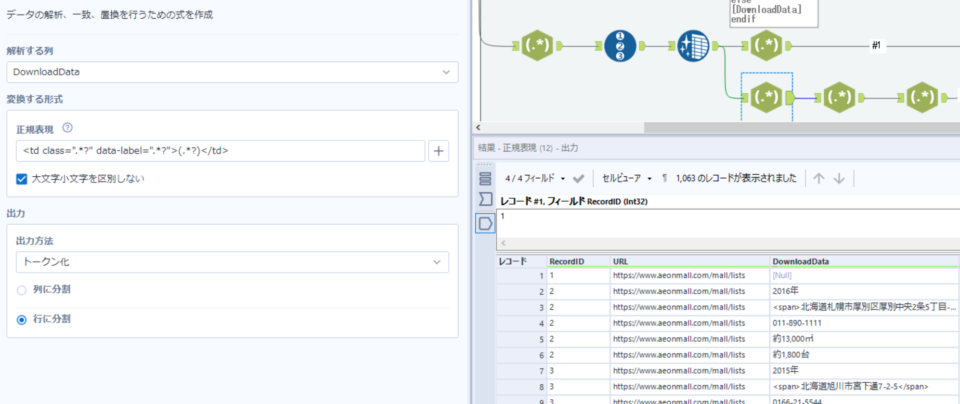This screenshot has height=404, width=960.
Task: Show the metadata view with the sigma icon
Action: pos(485,199)
